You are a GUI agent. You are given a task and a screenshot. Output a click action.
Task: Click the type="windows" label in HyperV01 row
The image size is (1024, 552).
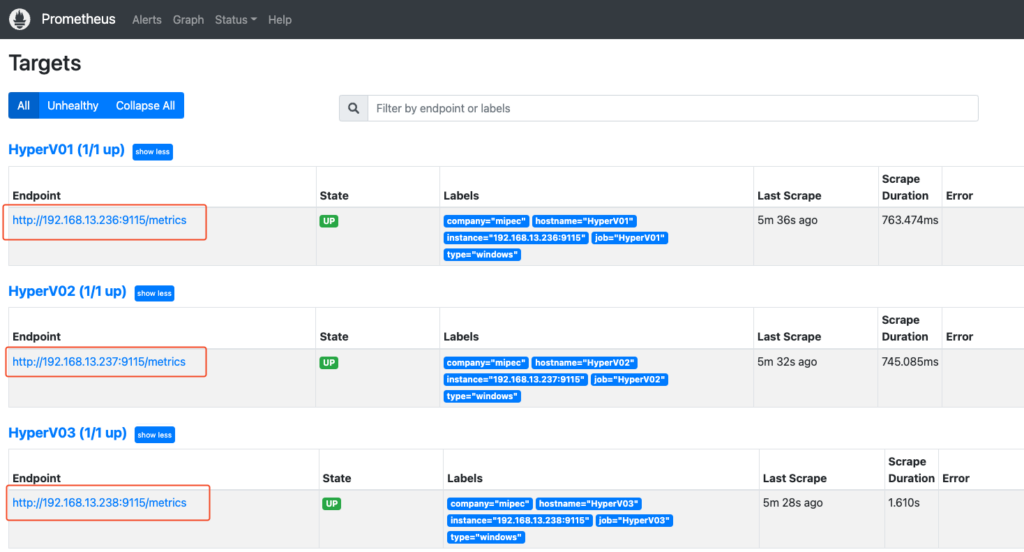pyautogui.click(x=482, y=255)
